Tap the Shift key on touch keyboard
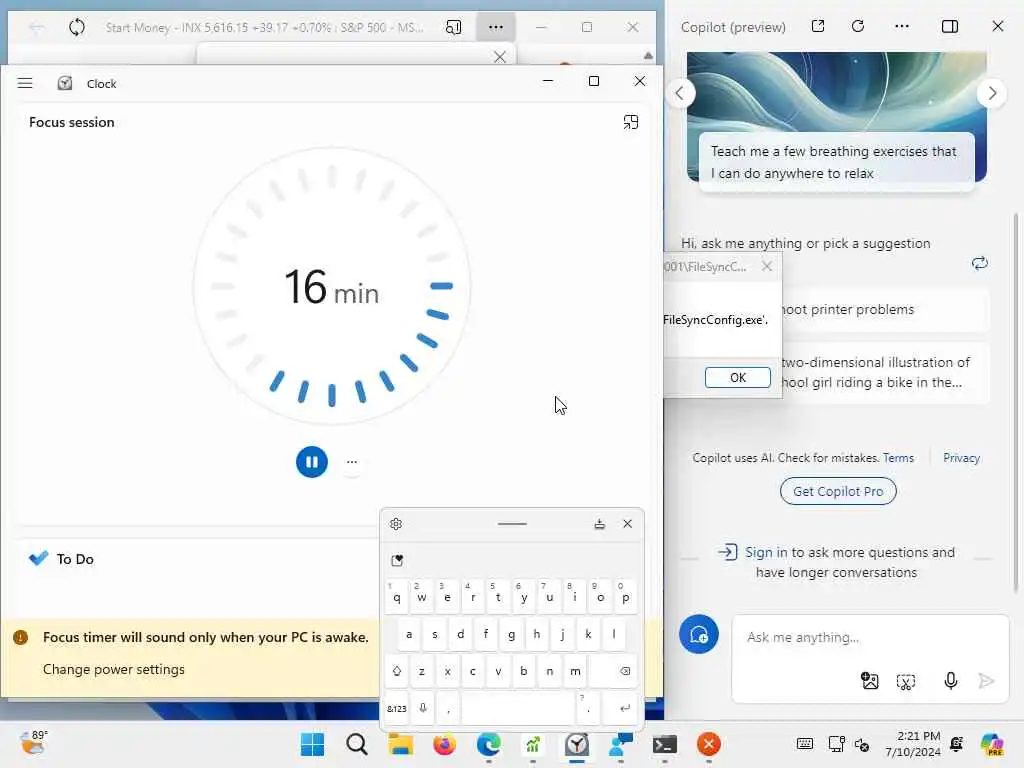This screenshot has height=768, width=1024. coord(396,671)
